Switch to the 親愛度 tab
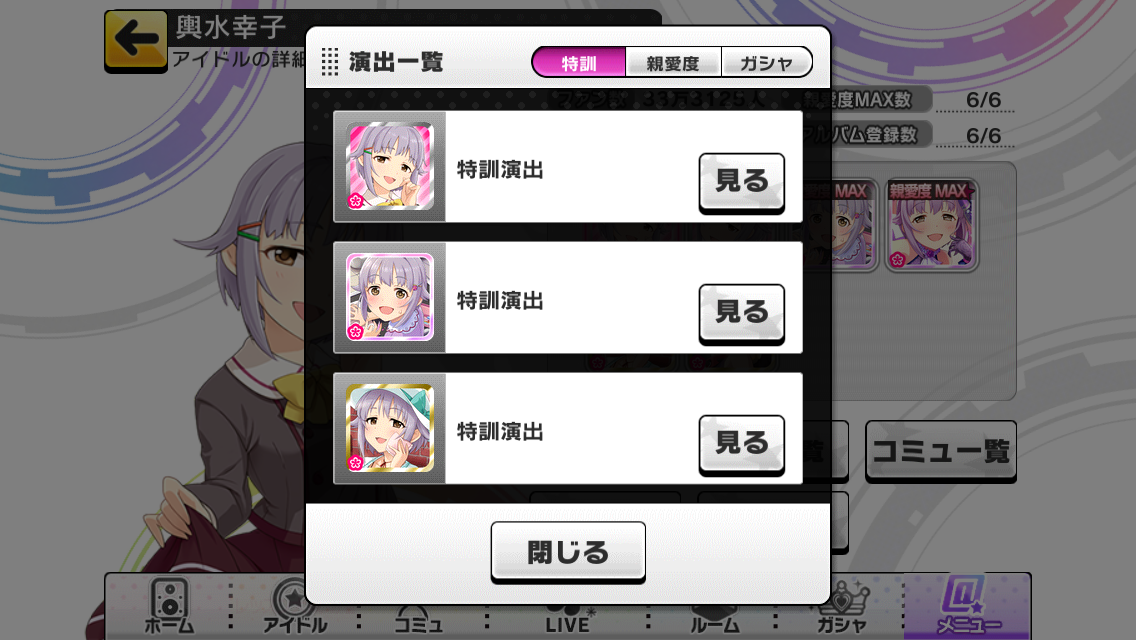The height and width of the screenshot is (640, 1136). click(673, 62)
